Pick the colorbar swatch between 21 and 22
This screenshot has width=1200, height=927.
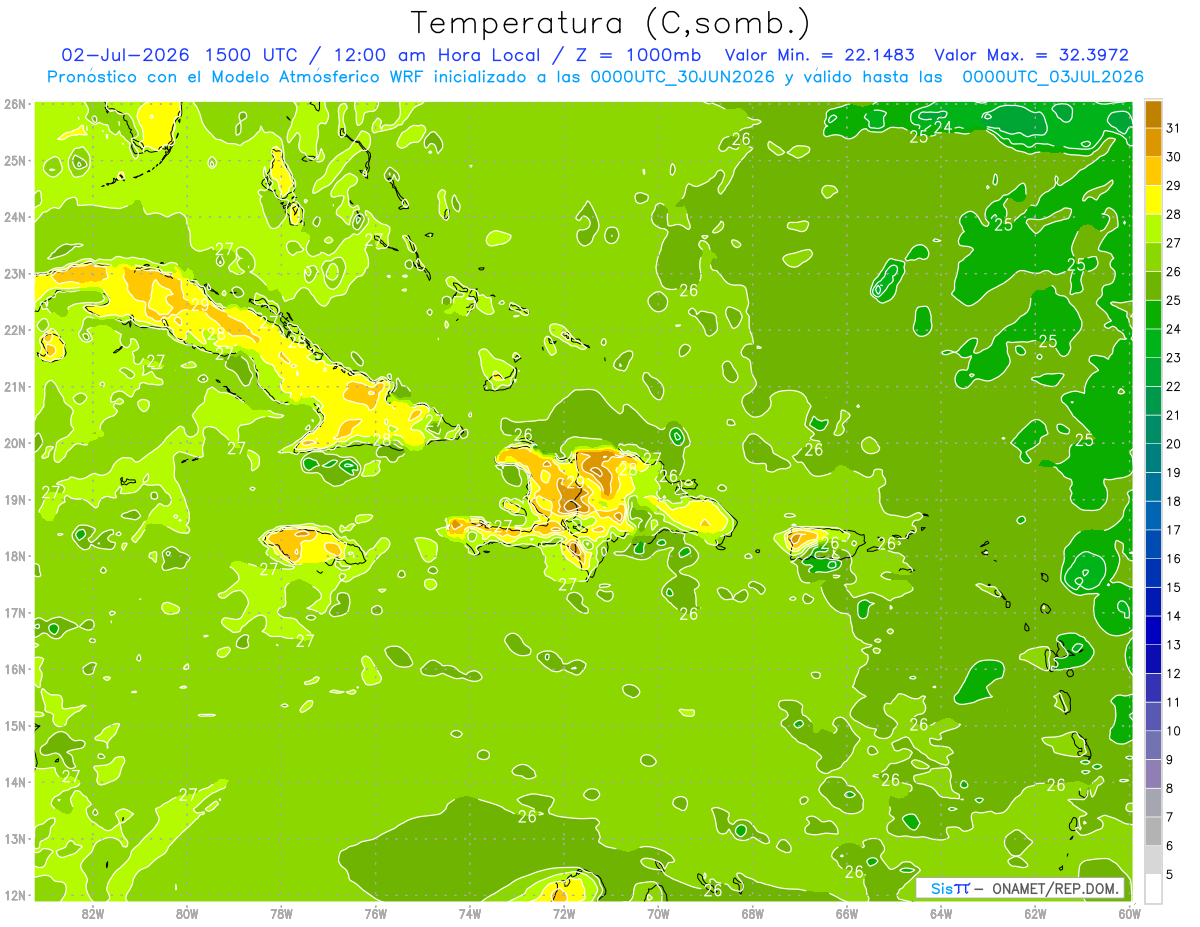1153,401
